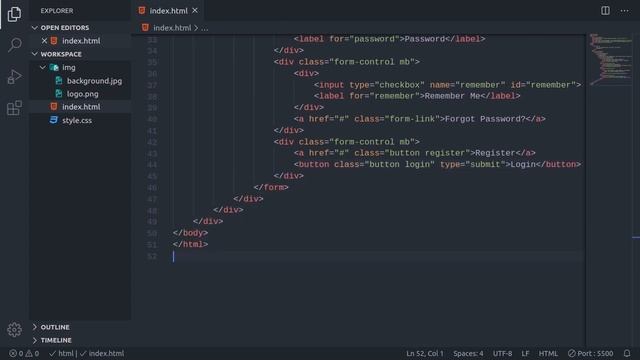The image size is (640, 360).
Task: Change end of line sequence via LF
Action: pyautogui.click(x=525, y=353)
